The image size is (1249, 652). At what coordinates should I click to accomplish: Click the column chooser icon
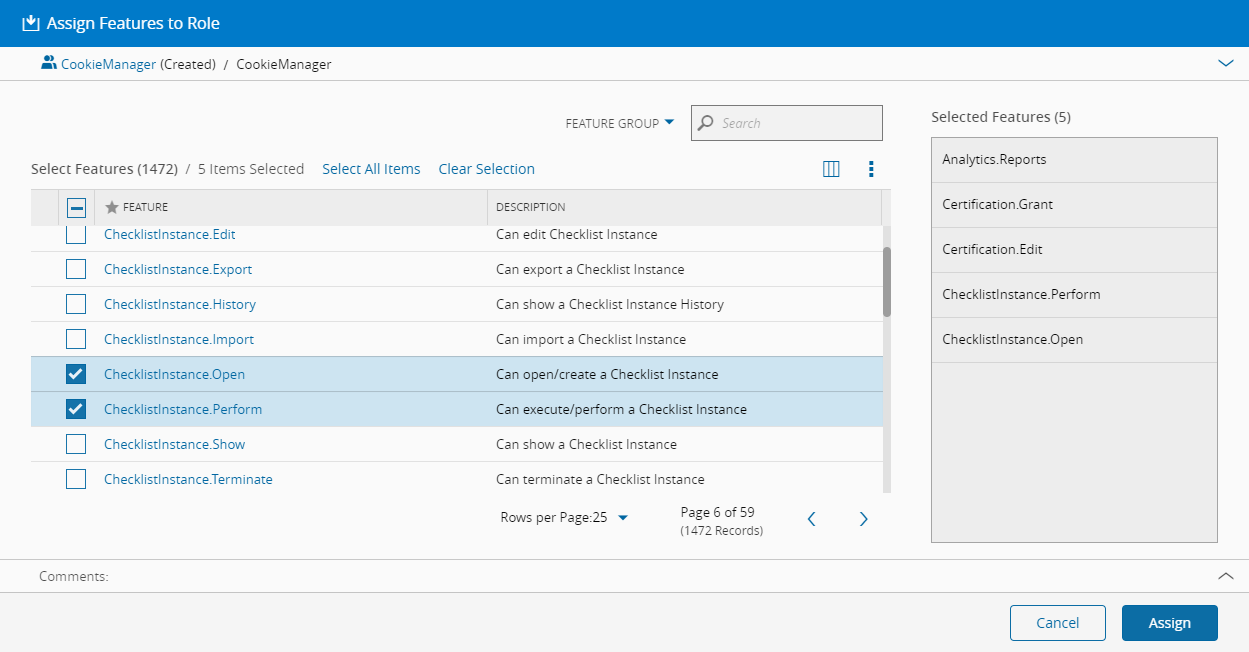click(830, 169)
